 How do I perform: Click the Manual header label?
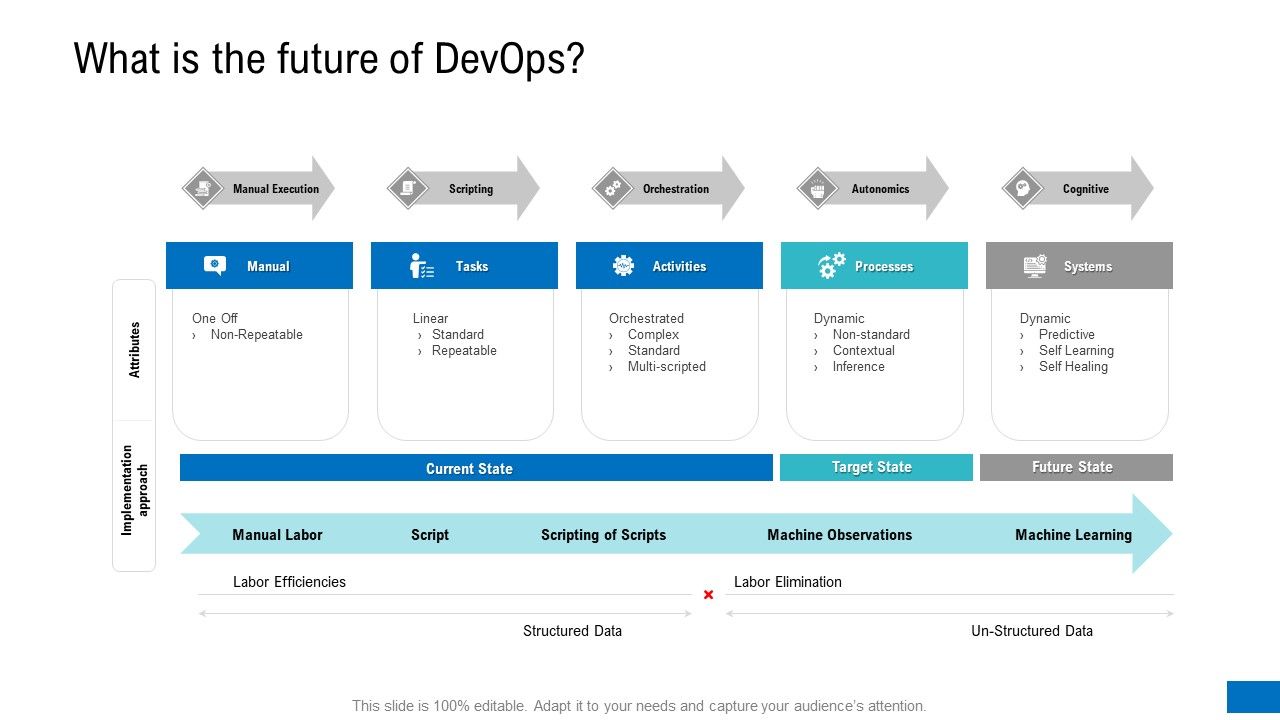pyautogui.click(x=268, y=267)
